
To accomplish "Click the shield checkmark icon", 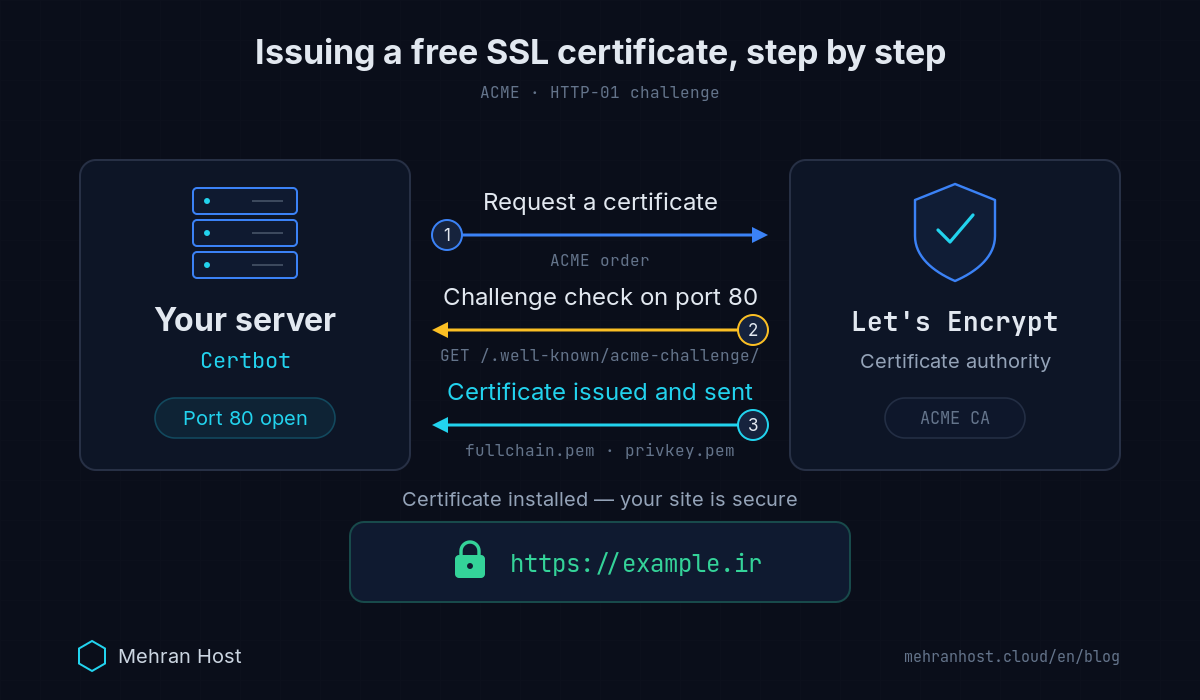I will [x=955, y=233].
